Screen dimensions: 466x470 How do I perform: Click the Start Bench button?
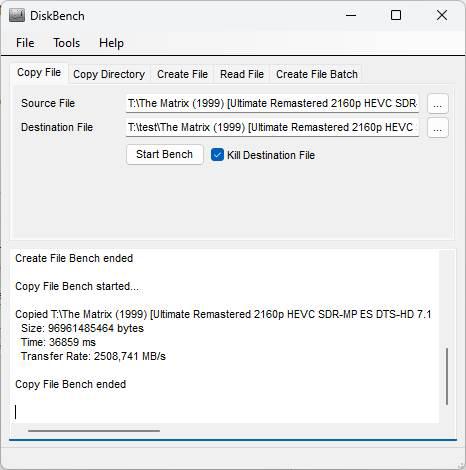[165, 154]
